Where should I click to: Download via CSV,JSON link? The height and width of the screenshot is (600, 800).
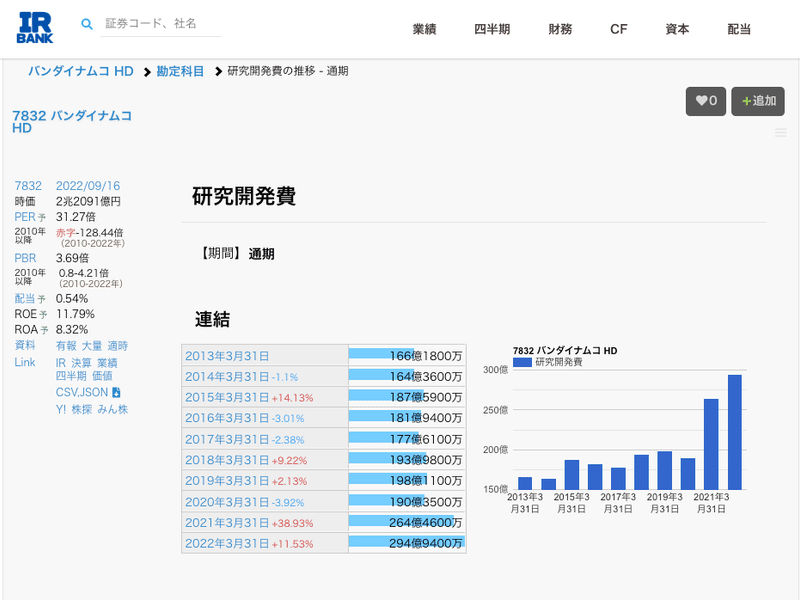point(82,392)
